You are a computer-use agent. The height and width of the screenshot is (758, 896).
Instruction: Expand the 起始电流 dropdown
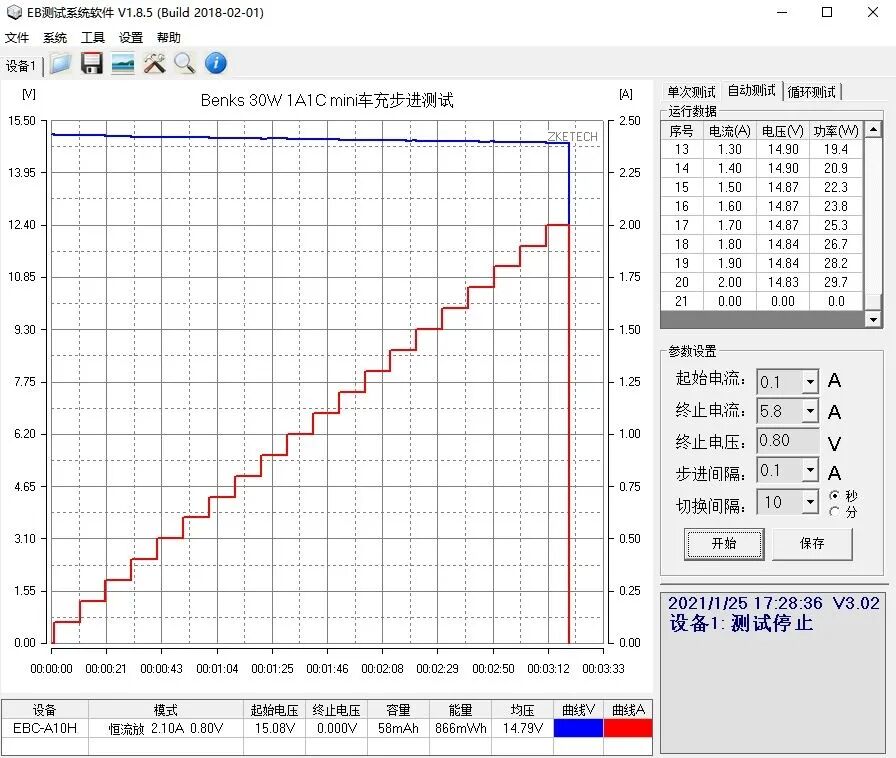click(x=810, y=382)
